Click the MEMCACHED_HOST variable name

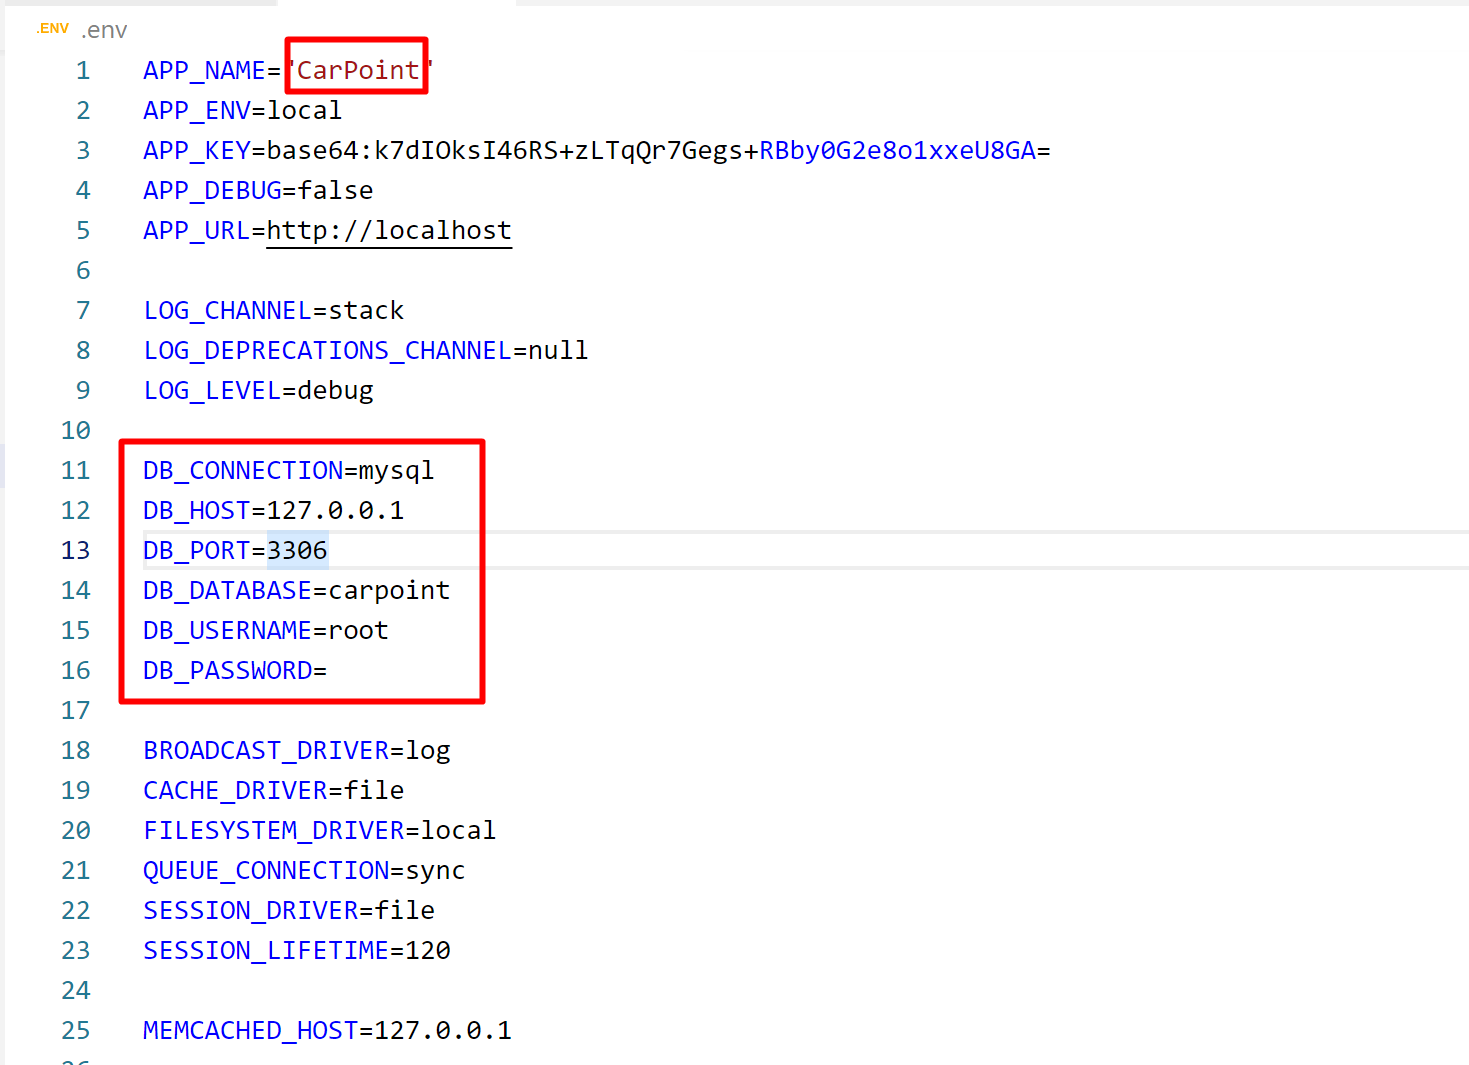coord(250,1031)
